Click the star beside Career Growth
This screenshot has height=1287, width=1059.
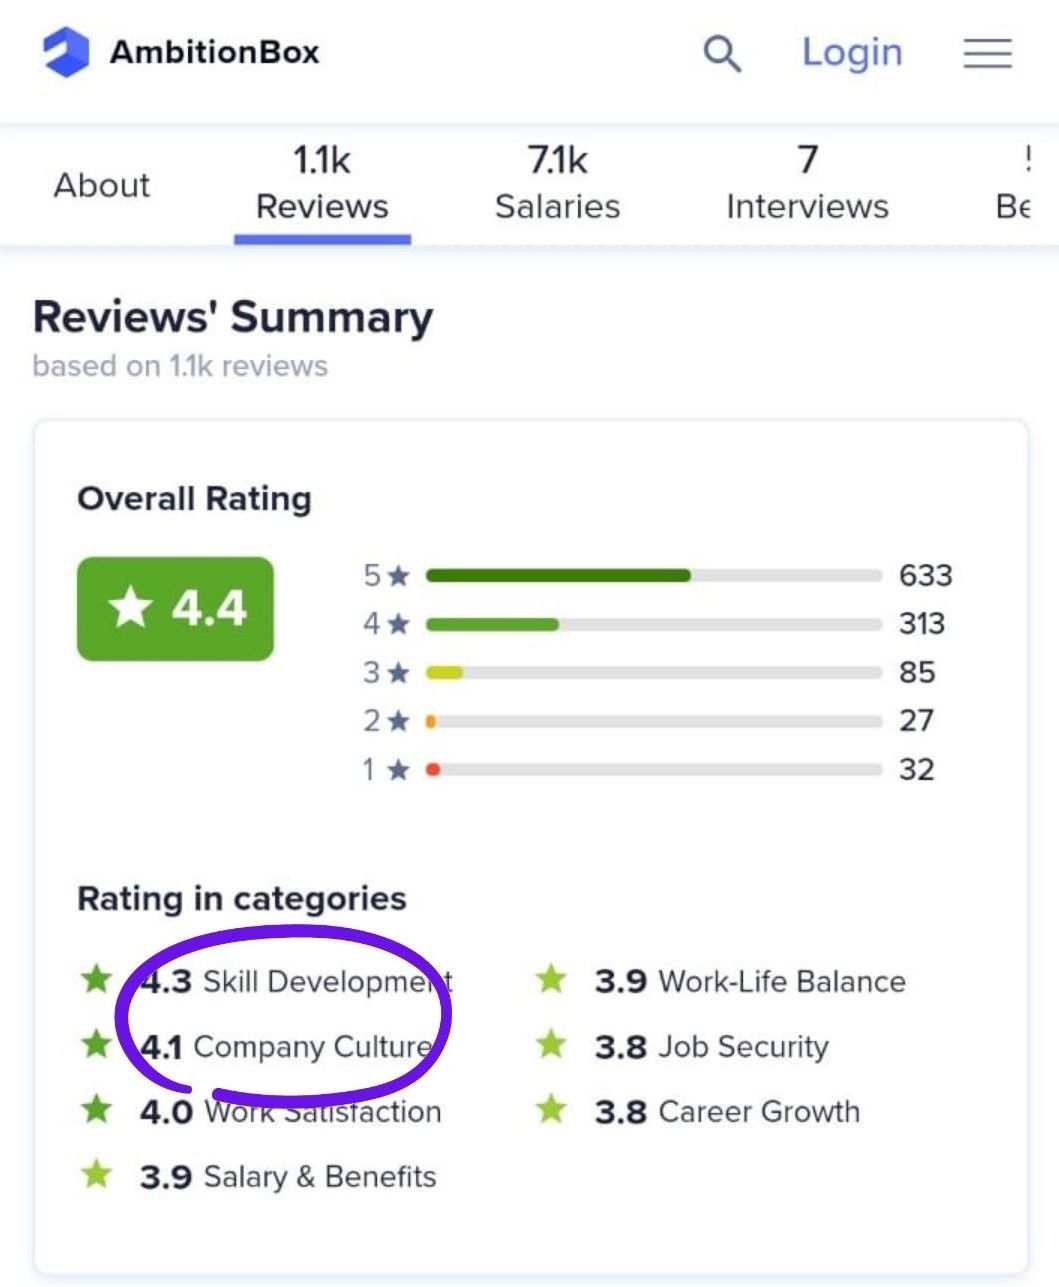click(551, 1110)
